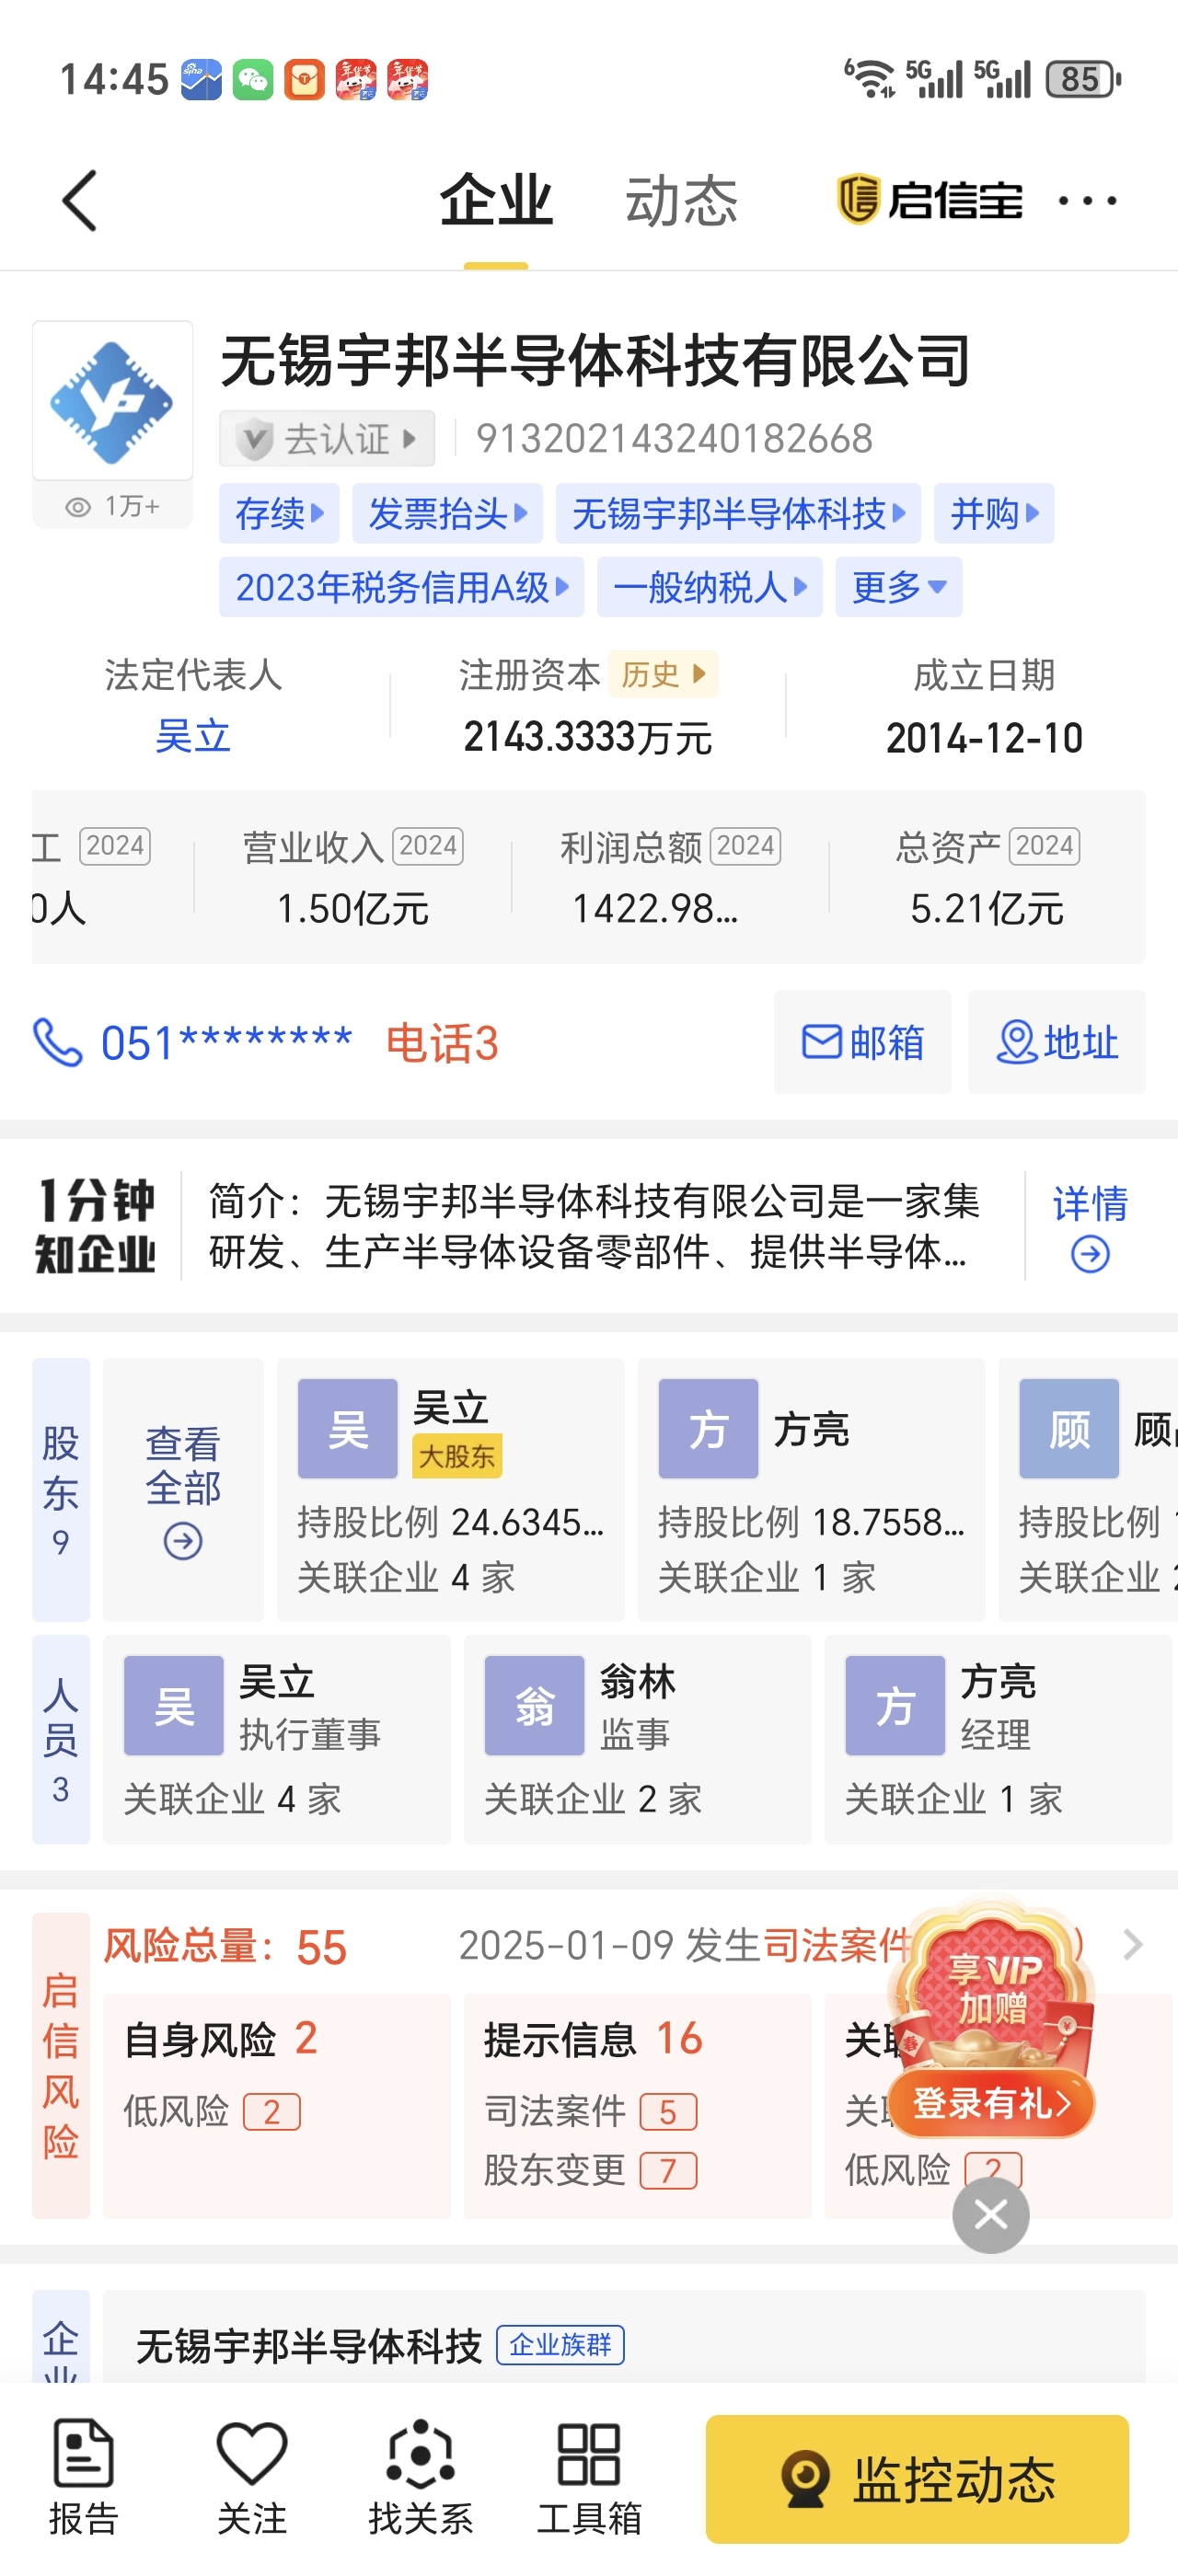Tap the 人员 3 section label

(x=61, y=1739)
